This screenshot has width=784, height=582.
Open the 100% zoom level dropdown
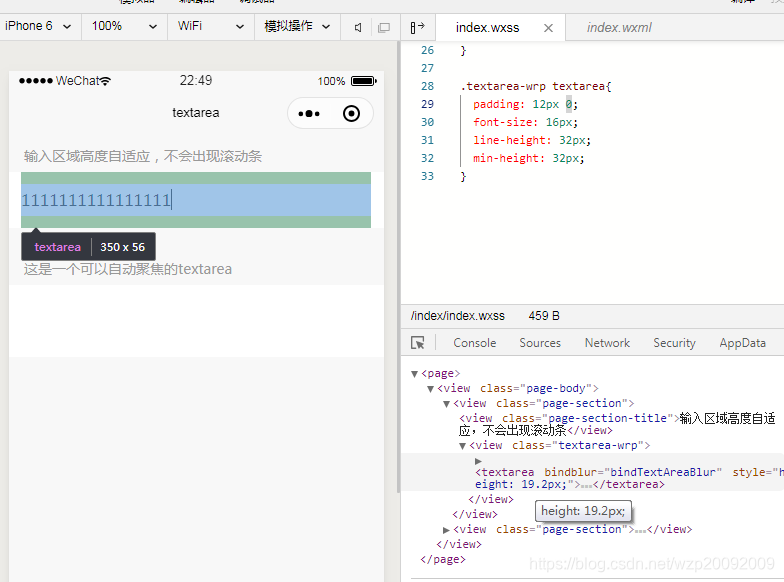[124, 26]
